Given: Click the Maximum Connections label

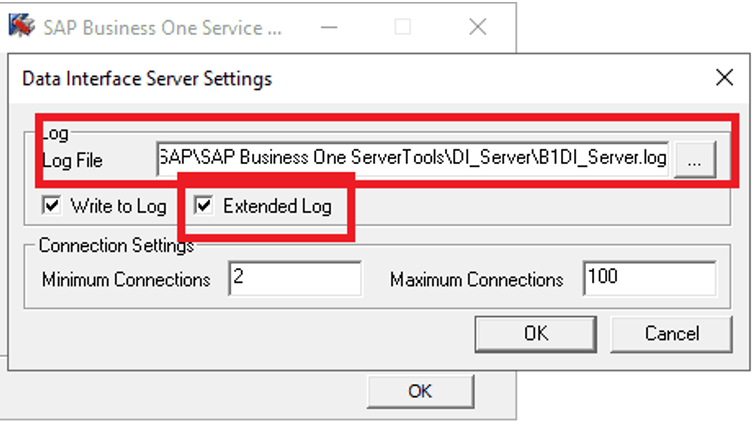Looking at the screenshot, I should point(477,279).
